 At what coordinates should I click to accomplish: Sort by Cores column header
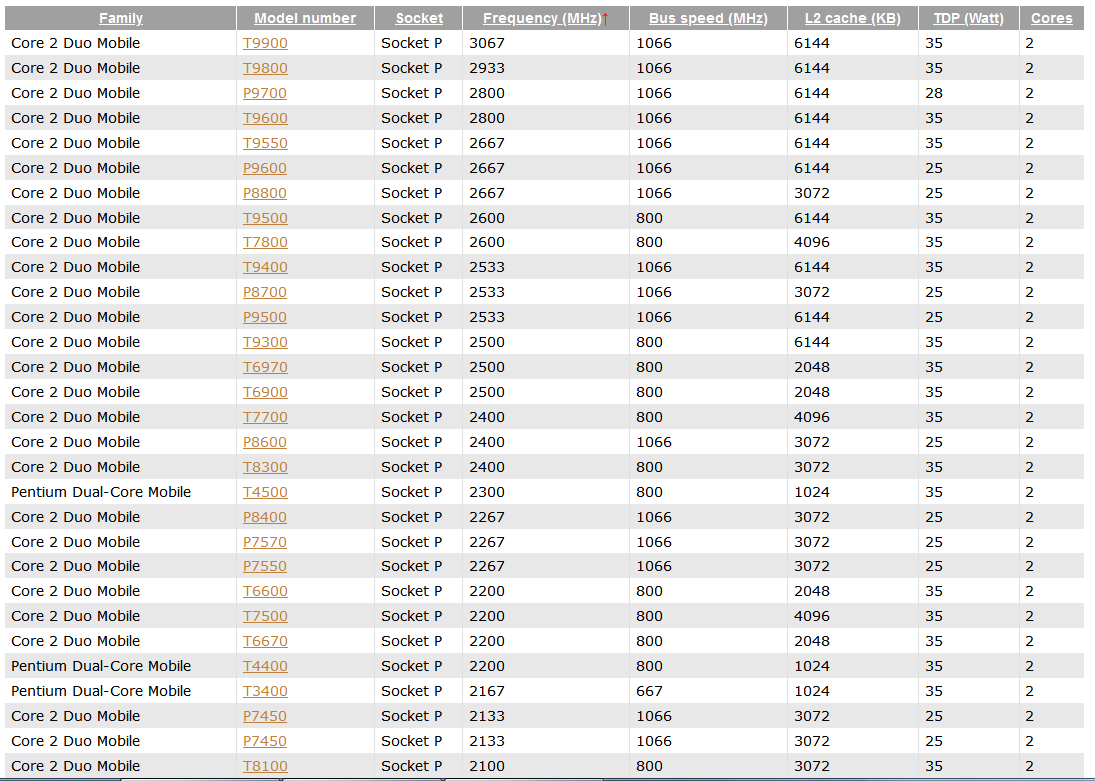[x=1052, y=18]
